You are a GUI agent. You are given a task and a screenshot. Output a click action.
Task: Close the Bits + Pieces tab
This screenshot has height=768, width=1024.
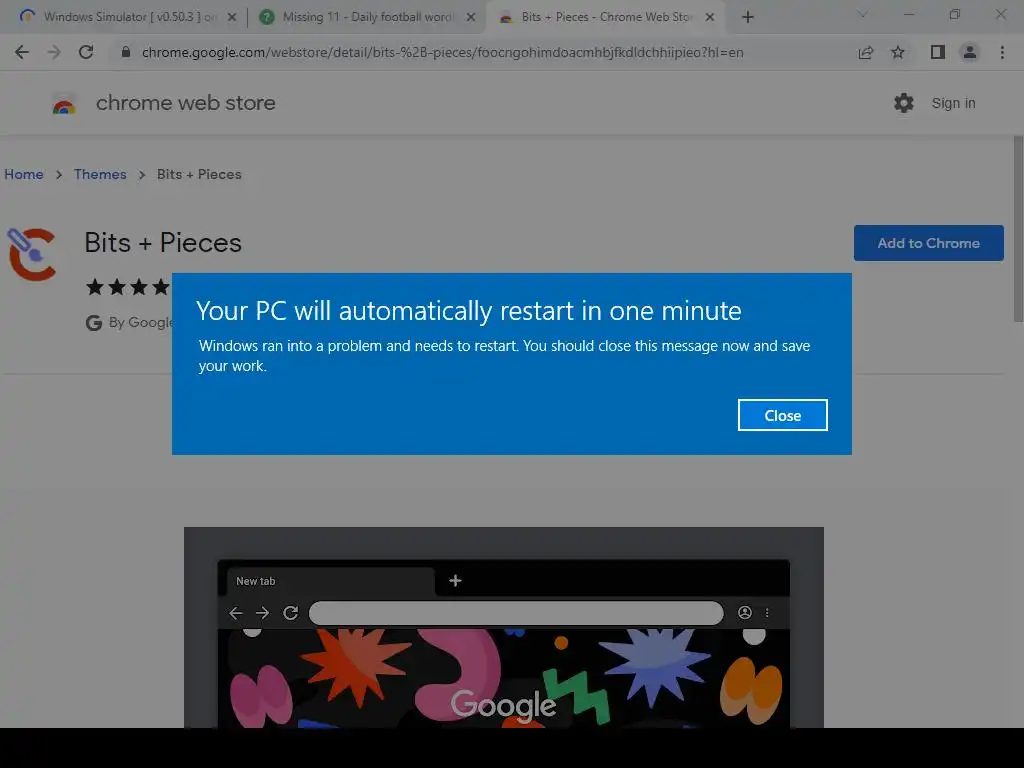pos(710,18)
